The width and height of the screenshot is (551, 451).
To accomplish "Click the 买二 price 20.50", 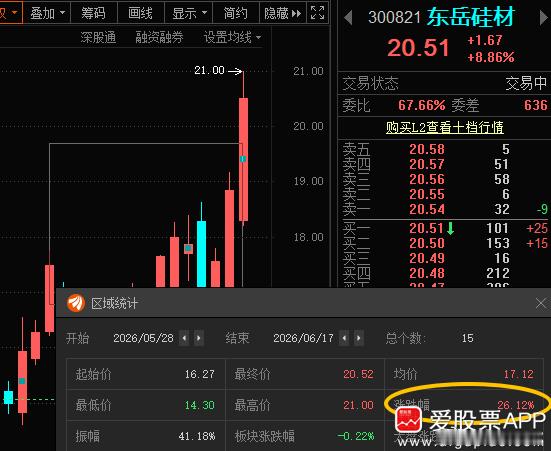I will 427,243.
